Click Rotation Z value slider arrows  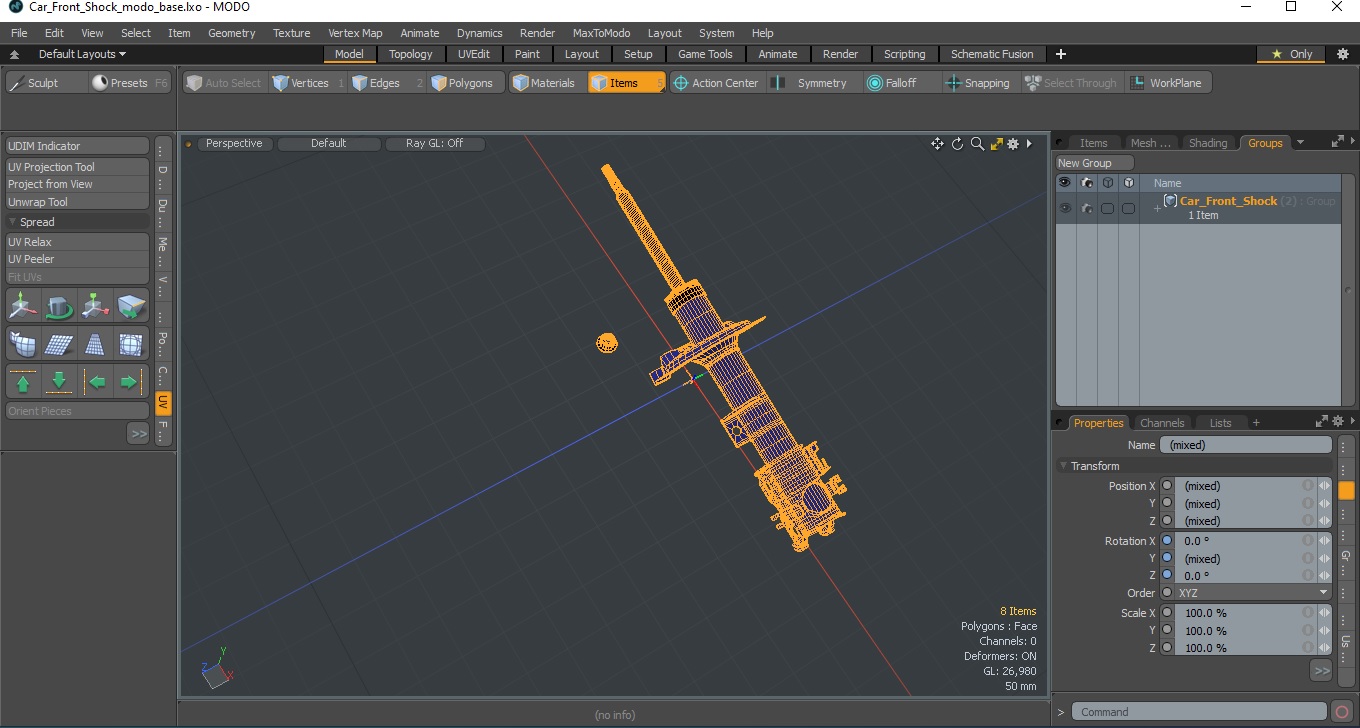point(1325,576)
